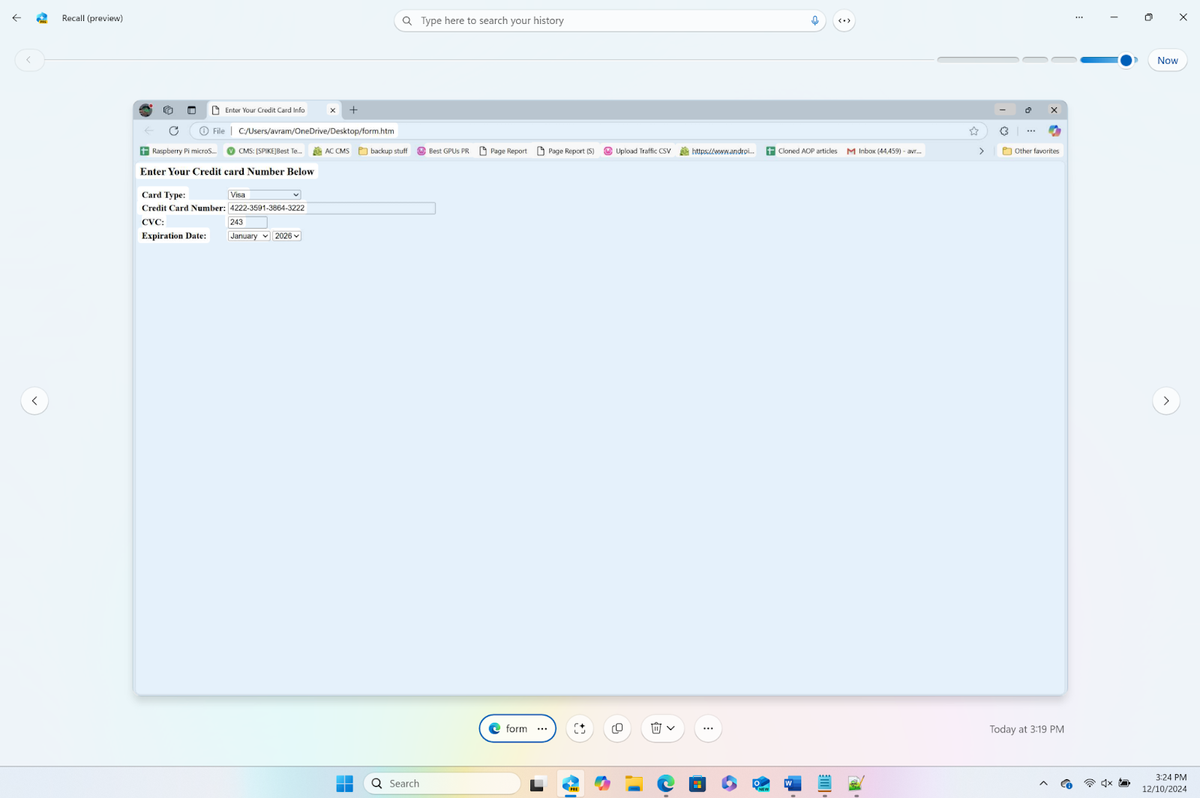Image resolution: width=1200 pixels, height=798 pixels.
Task: Open Task View on taskbar
Action: [537, 784]
